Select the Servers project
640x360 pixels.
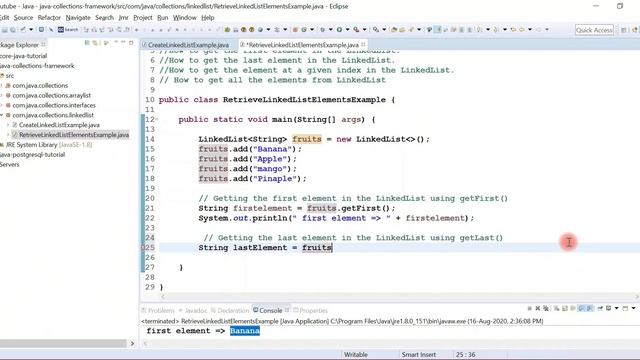(x=10, y=164)
